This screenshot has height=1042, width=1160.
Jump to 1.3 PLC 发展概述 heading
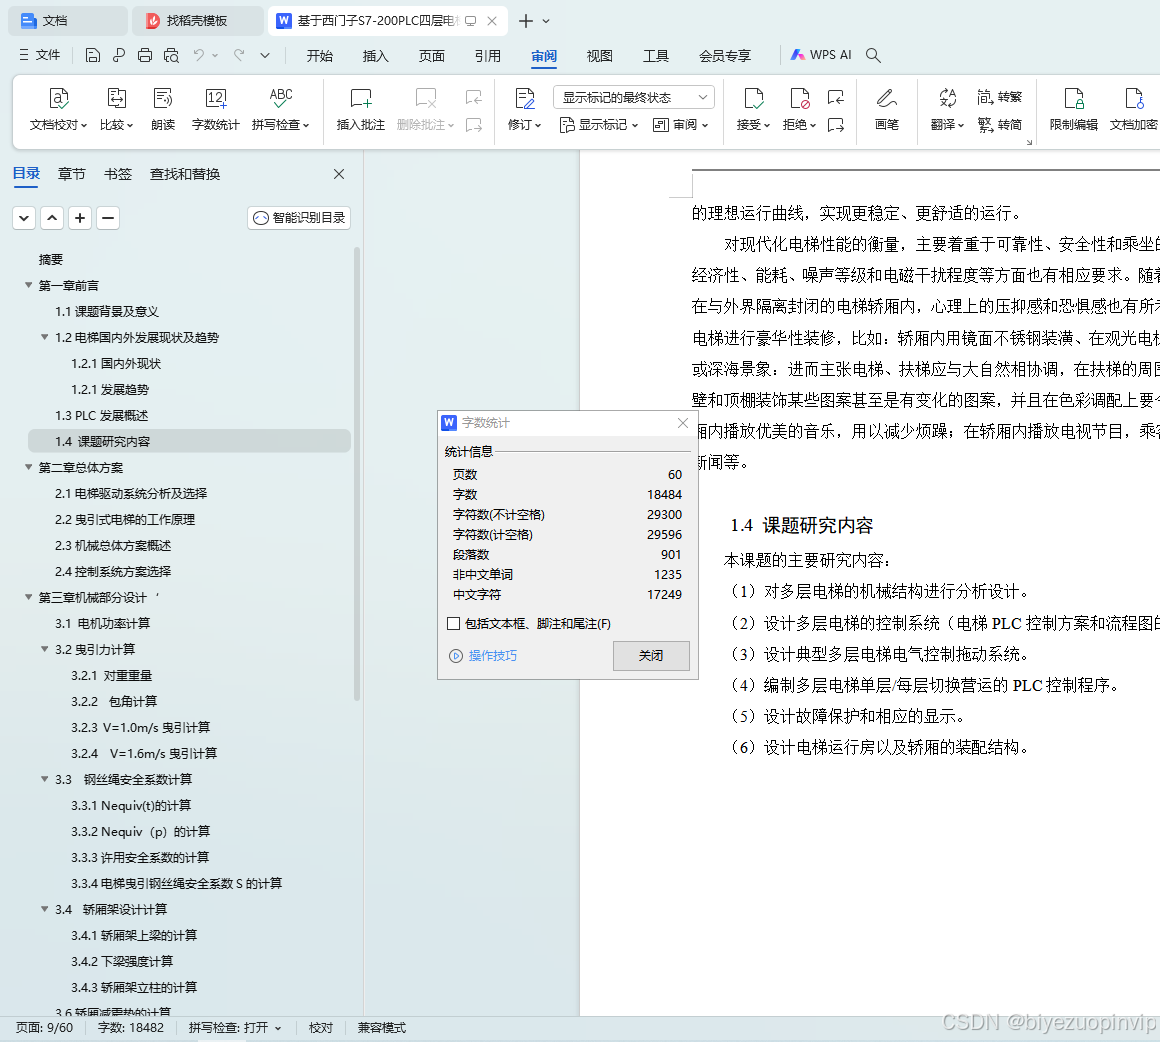click(101, 415)
